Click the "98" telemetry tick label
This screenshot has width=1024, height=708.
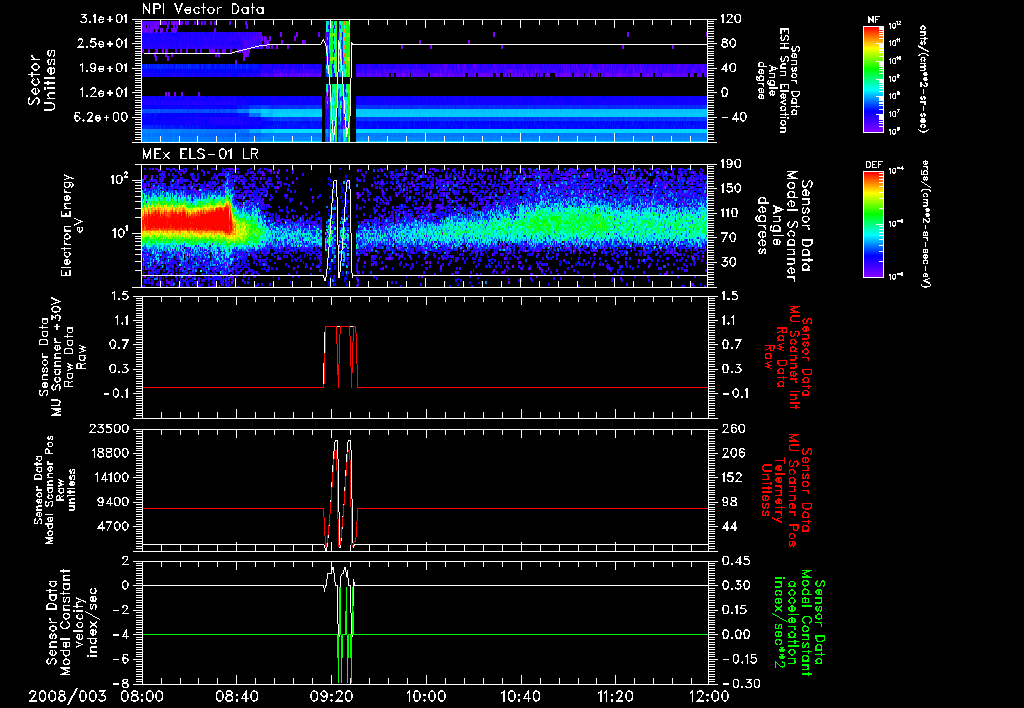point(728,502)
